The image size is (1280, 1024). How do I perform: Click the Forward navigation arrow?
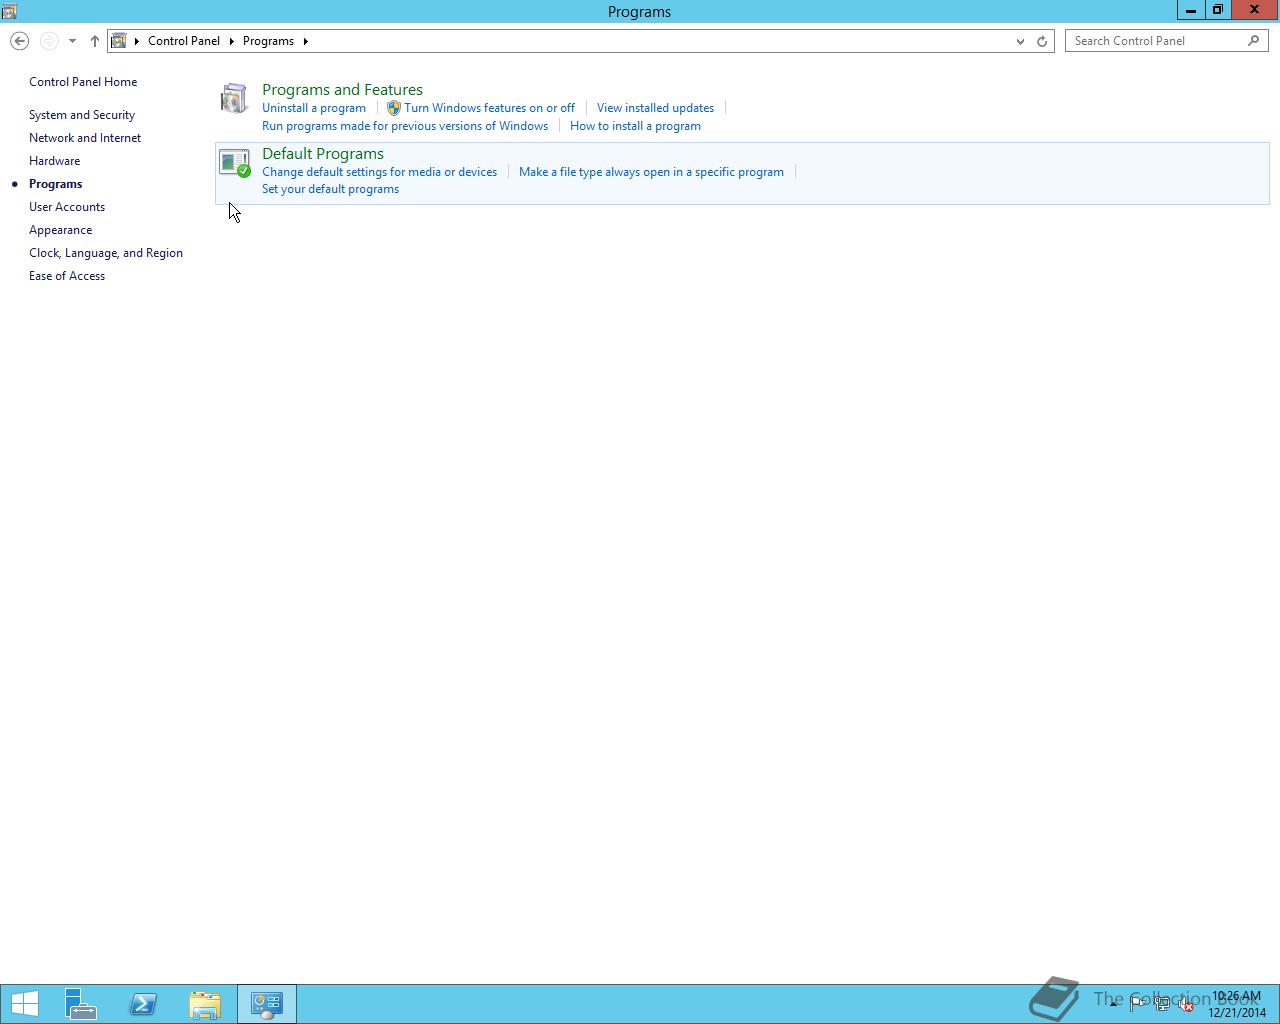pos(48,41)
